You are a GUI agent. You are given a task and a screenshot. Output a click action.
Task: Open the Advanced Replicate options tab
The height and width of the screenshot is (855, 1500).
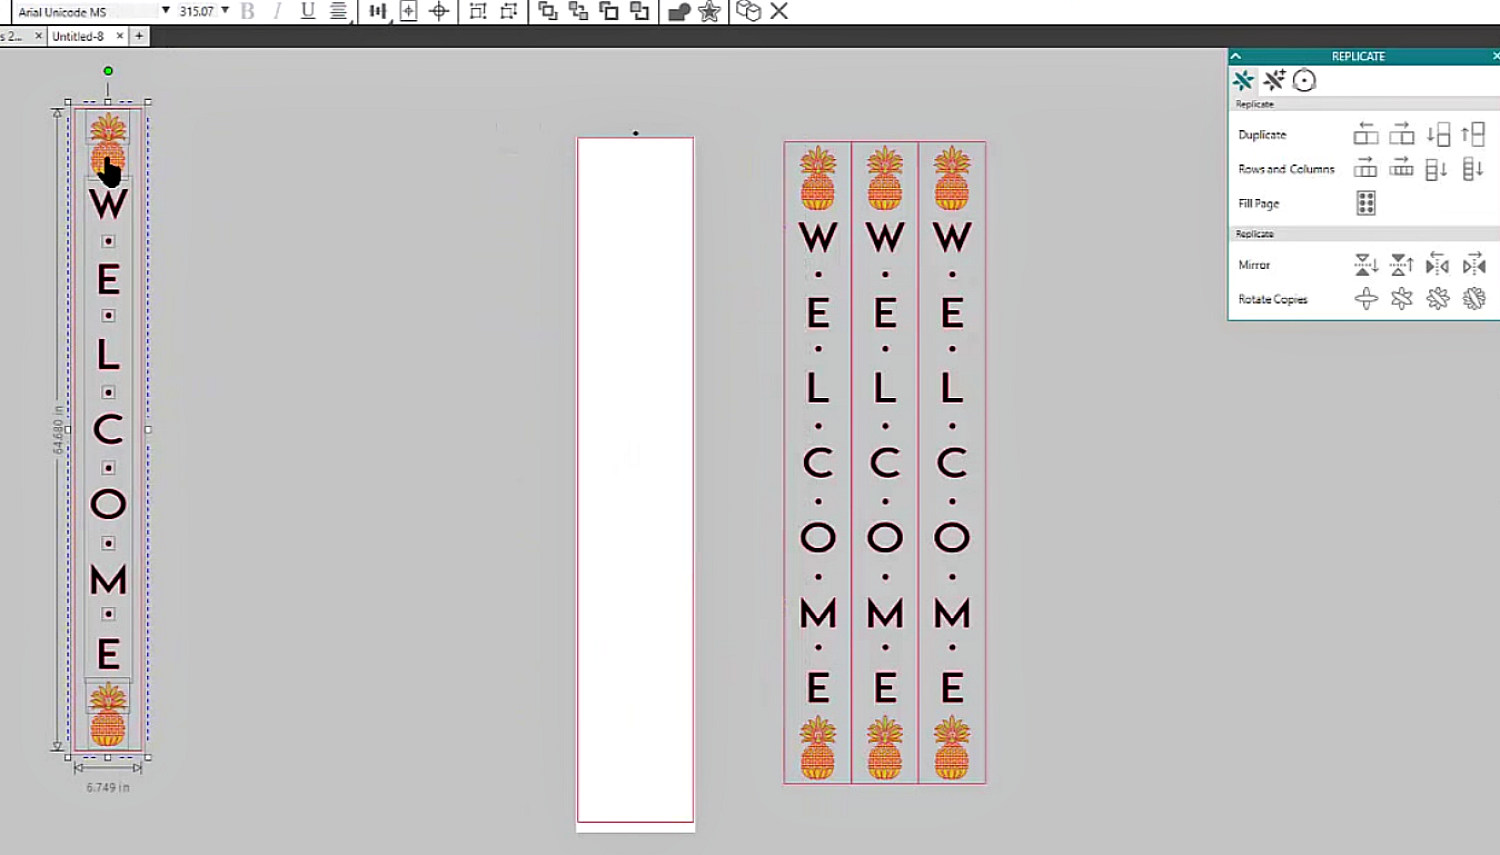coord(1274,80)
